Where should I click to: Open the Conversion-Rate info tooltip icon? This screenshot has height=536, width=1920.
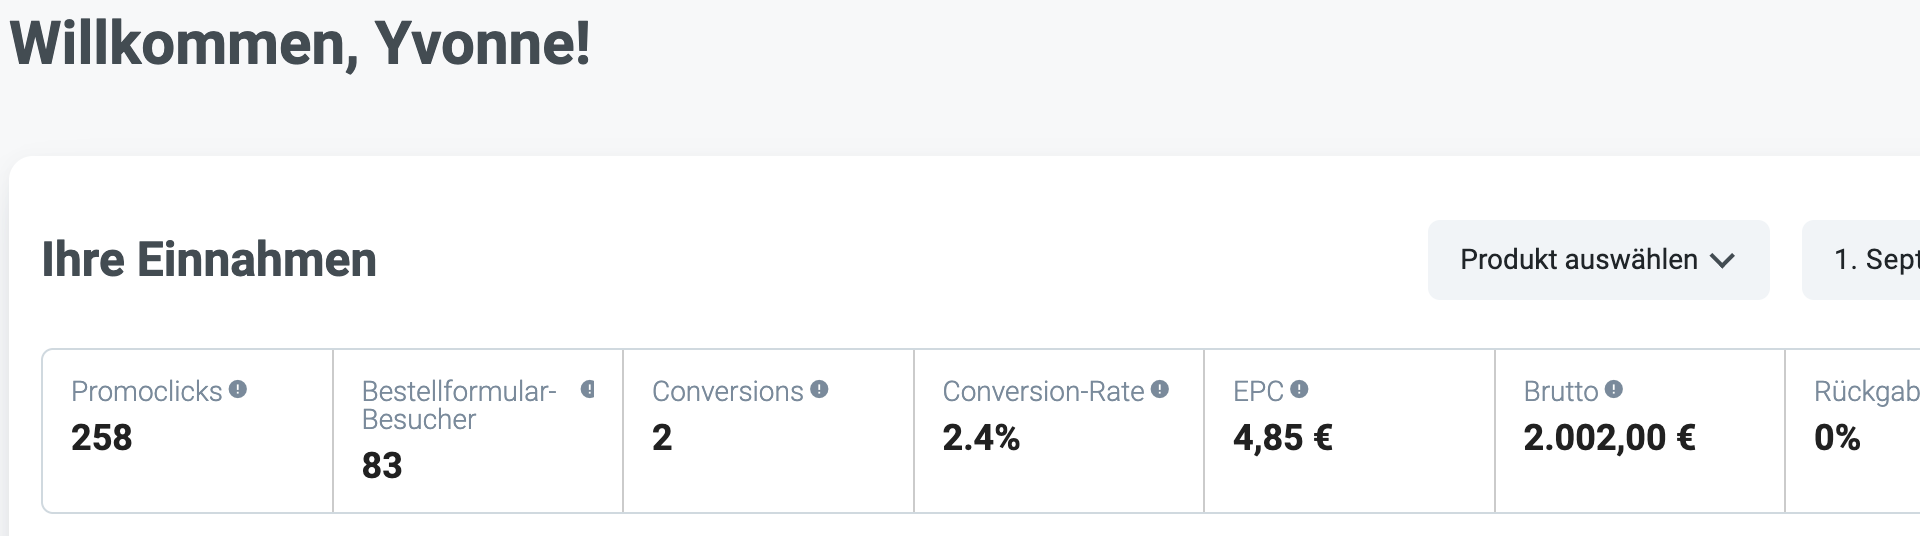pos(1160,390)
